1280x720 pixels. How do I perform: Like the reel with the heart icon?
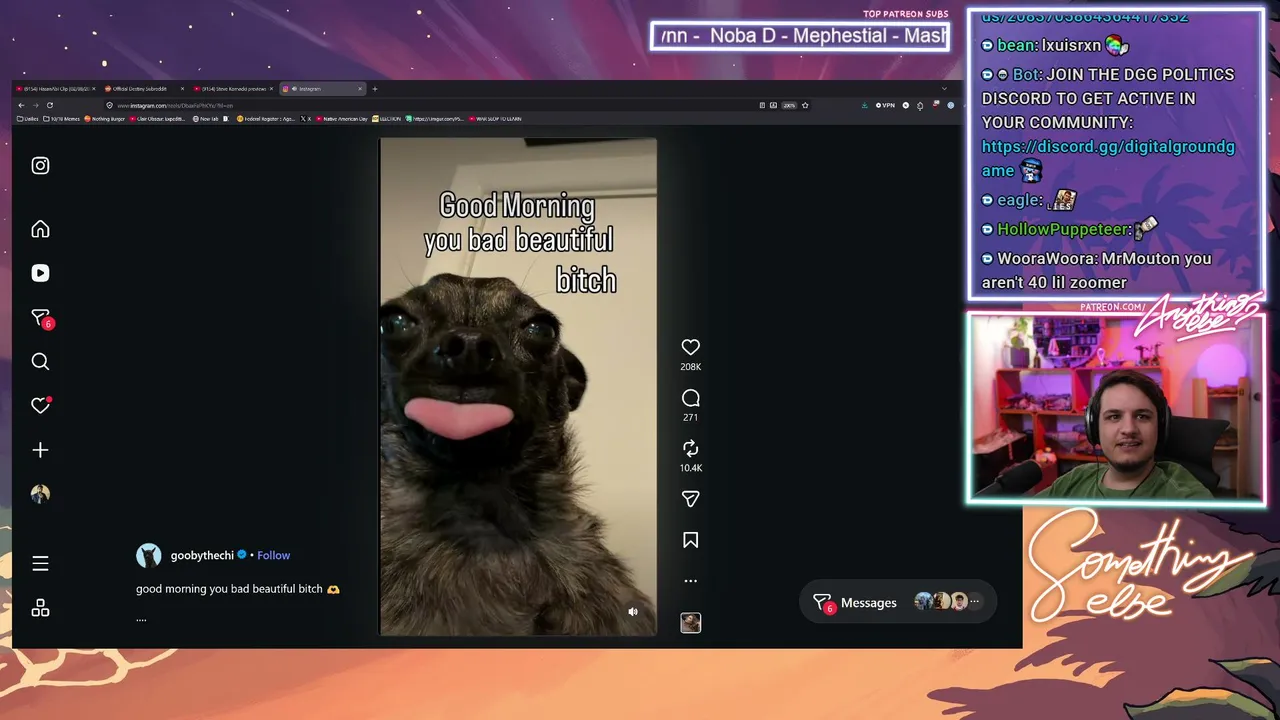[690, 347]
